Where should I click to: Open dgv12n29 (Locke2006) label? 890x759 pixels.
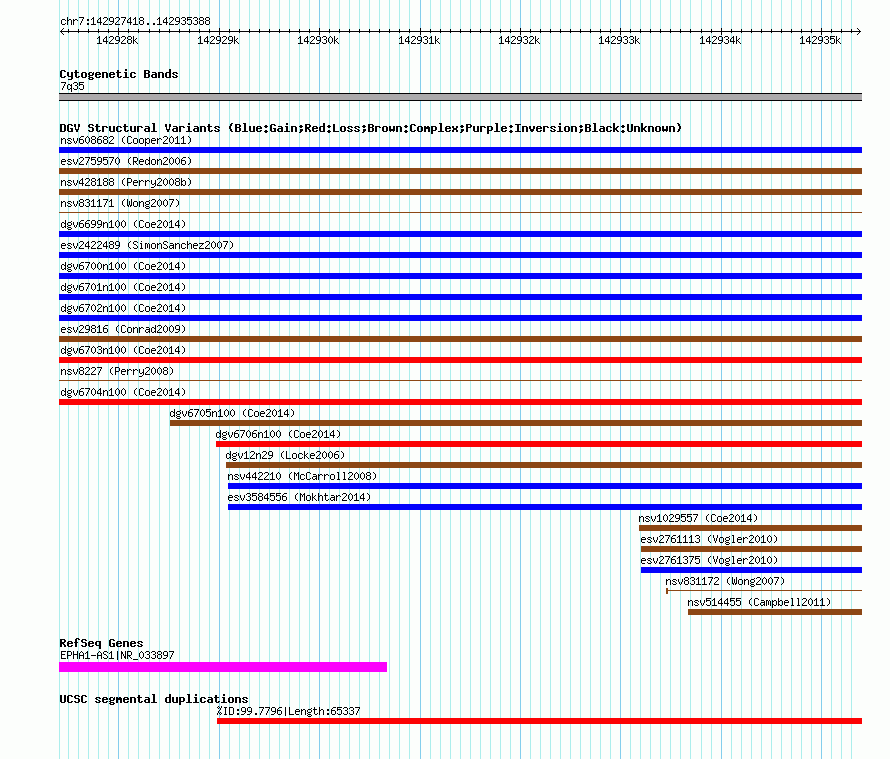[285, 455]
